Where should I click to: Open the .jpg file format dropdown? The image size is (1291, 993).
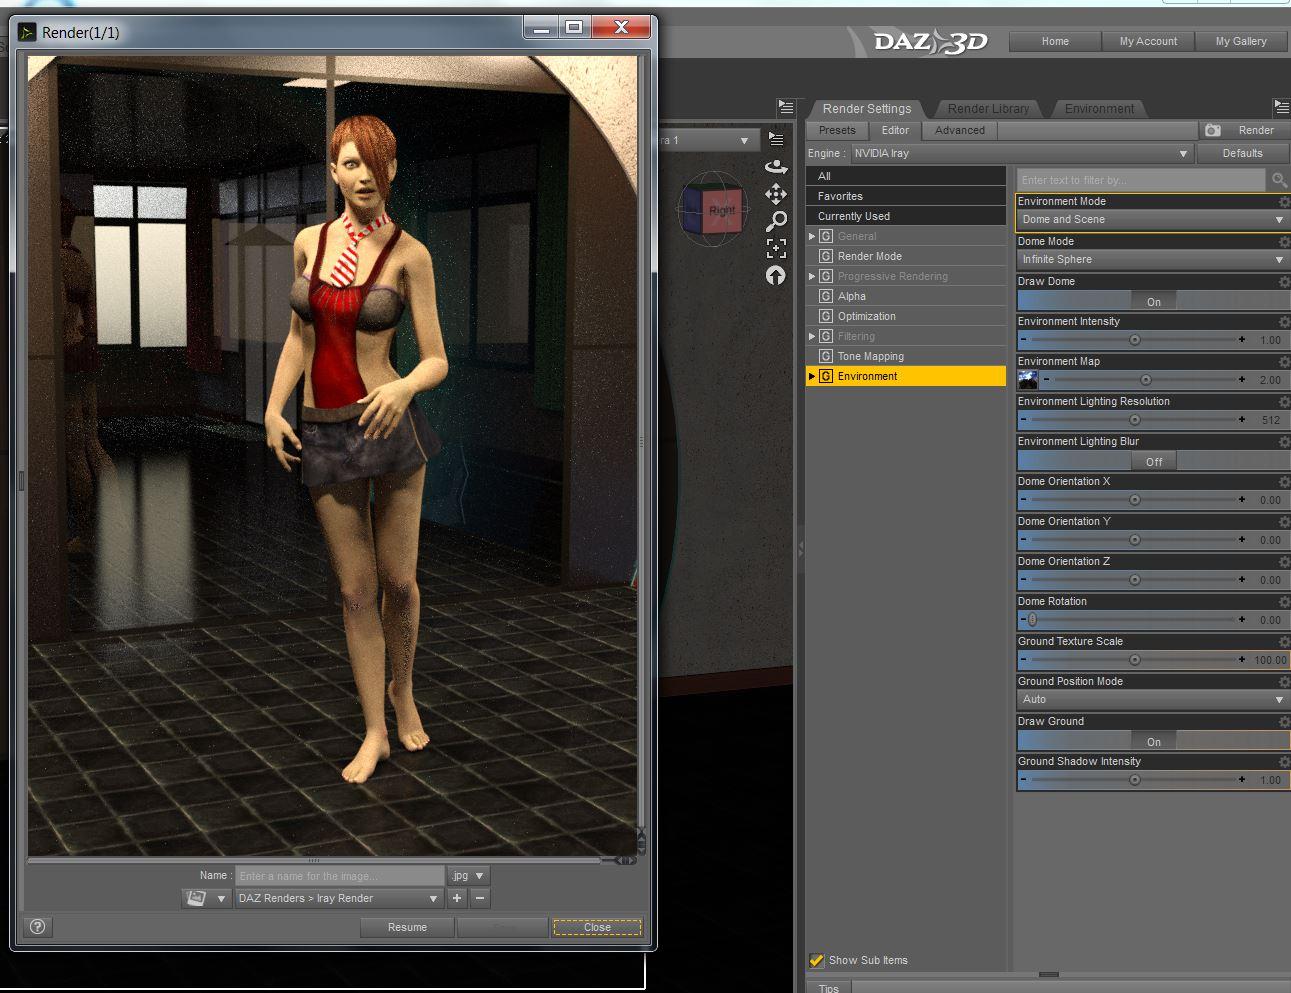[x=468, y=875]
